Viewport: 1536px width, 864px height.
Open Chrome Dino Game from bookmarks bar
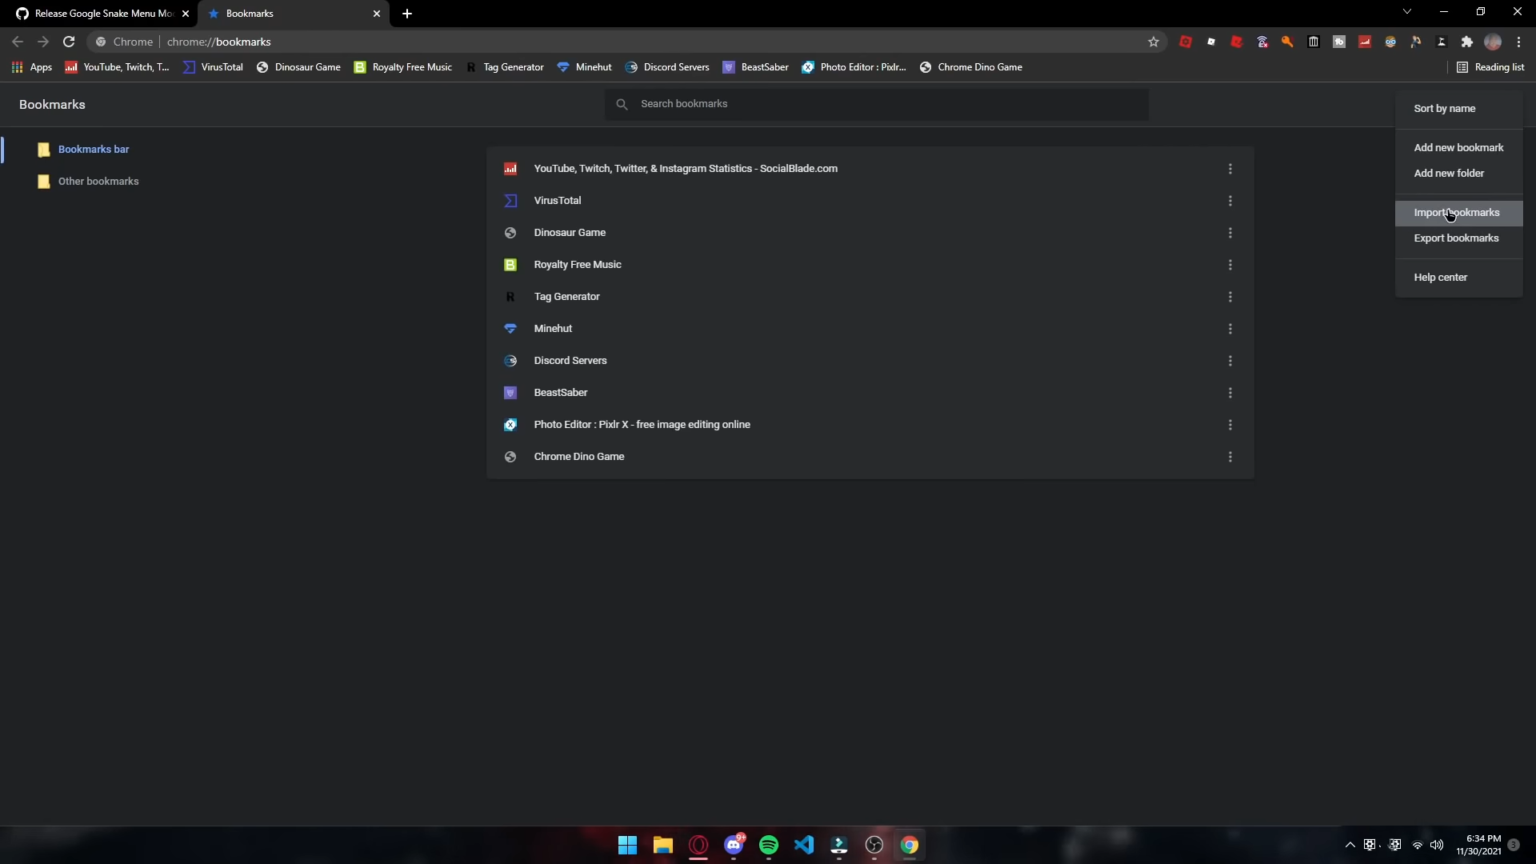[970, 67]
